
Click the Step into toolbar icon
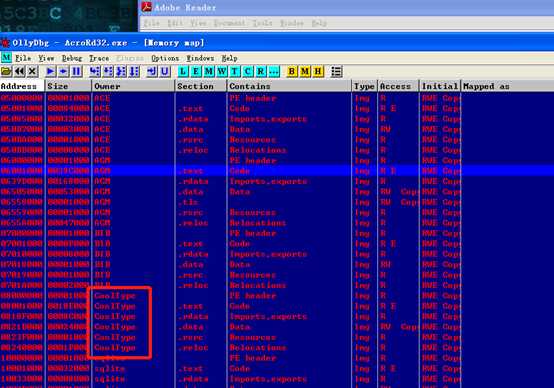pyautogui.click(x=95, y=72)
